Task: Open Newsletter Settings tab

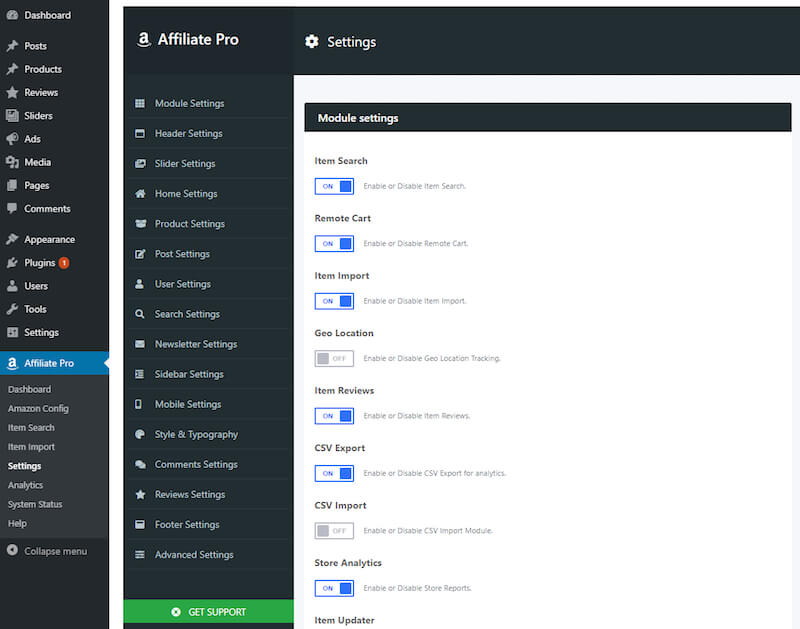Action: coord(195,344)
